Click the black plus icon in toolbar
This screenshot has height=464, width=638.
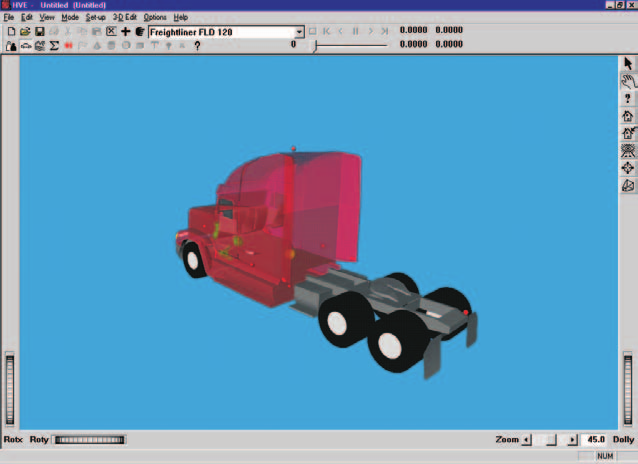pos(126,32)
